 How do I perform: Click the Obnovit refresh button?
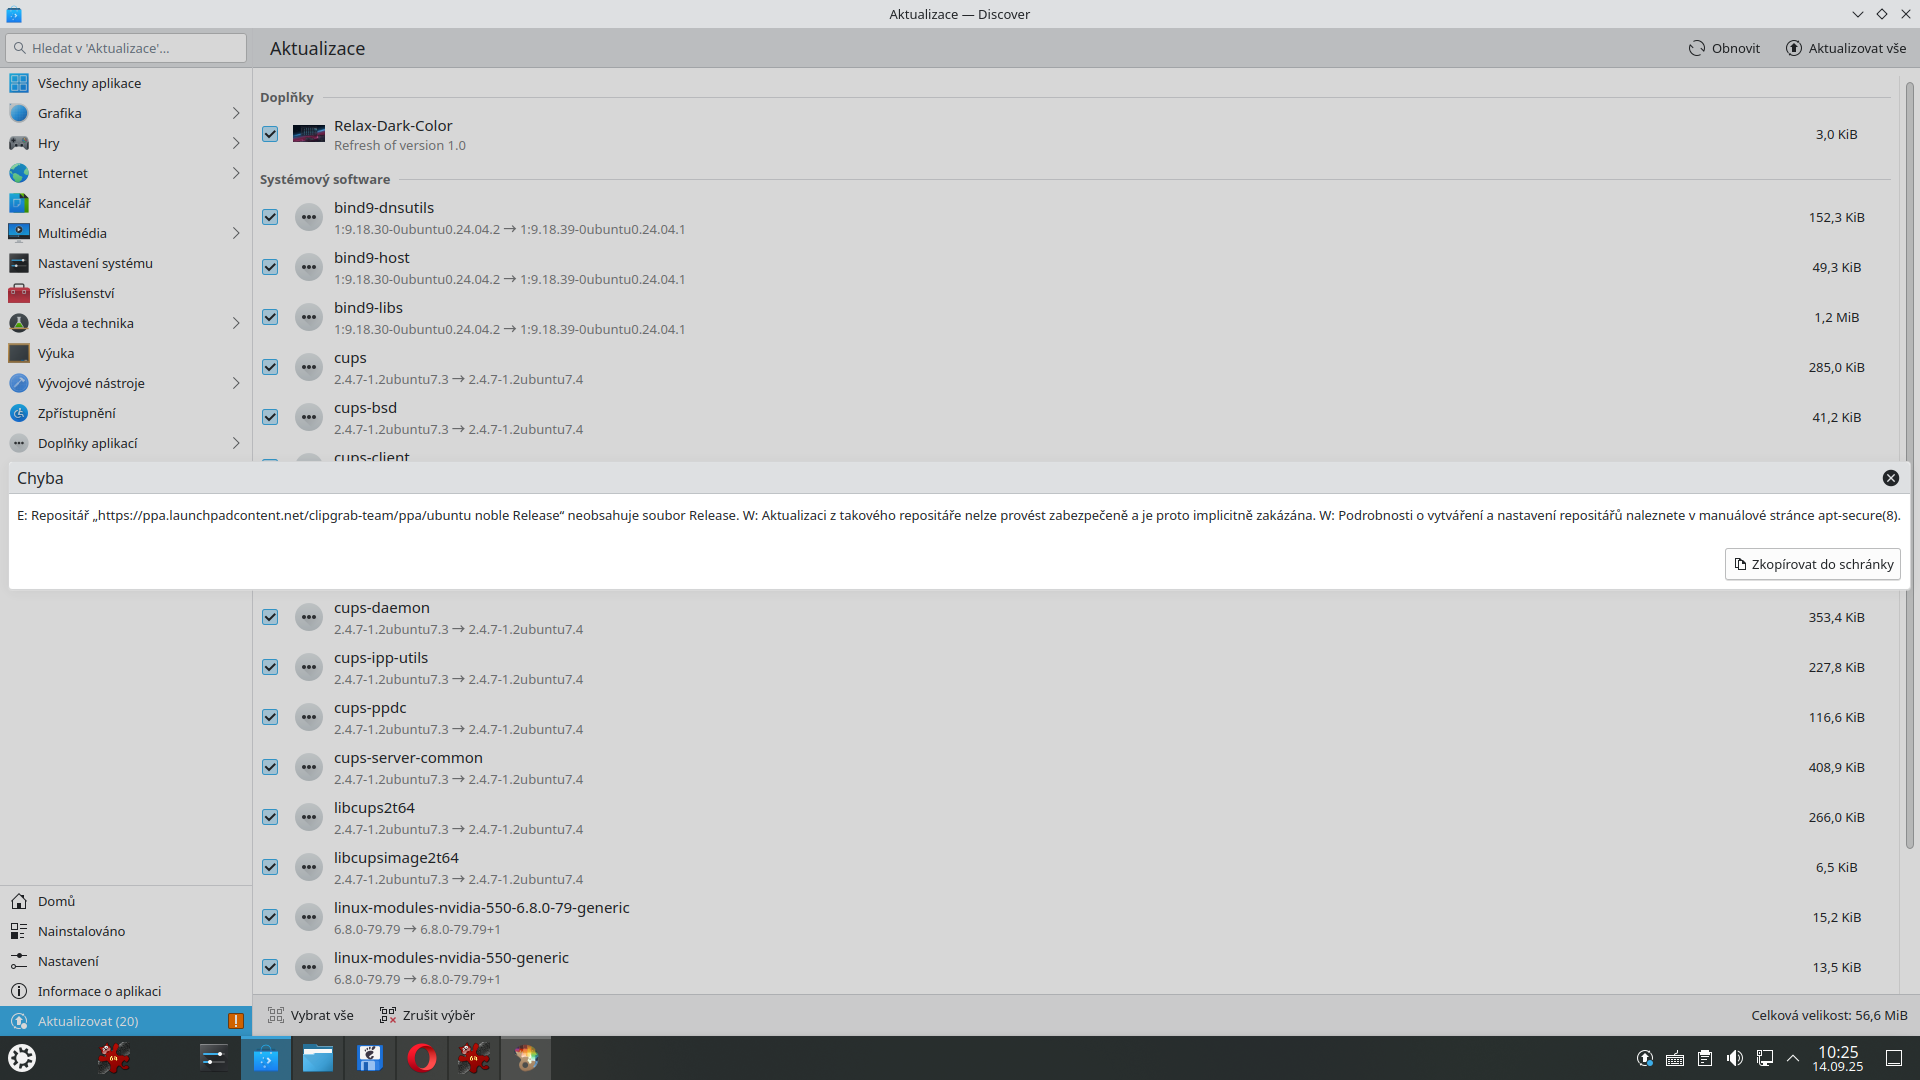pos(1725,48)
